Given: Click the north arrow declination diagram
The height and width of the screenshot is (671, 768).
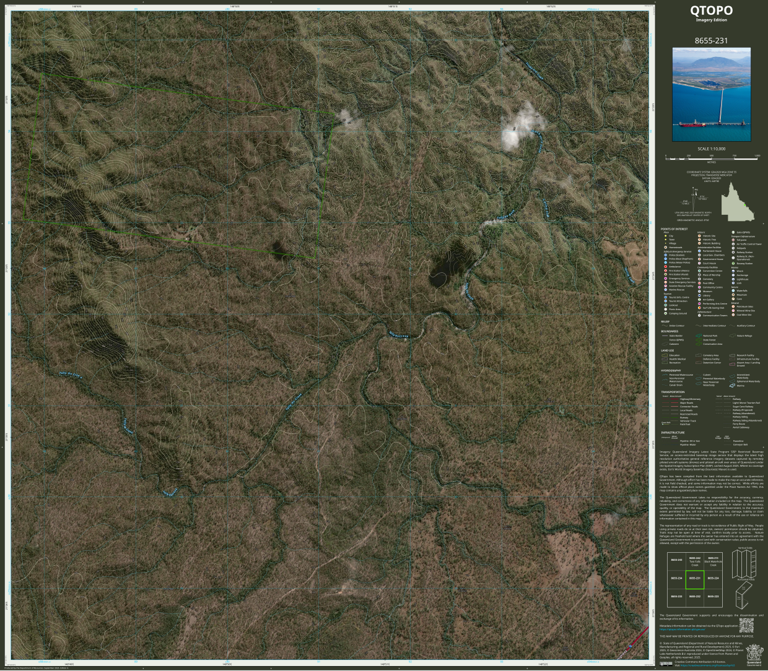Looking at the screenshot, I should 695,198.
